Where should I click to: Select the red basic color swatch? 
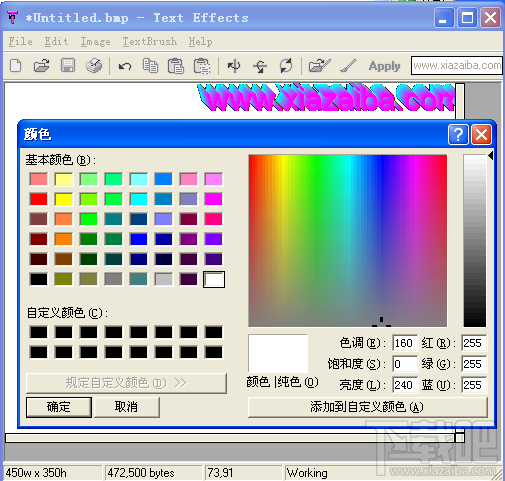click(x=39, y=199)
